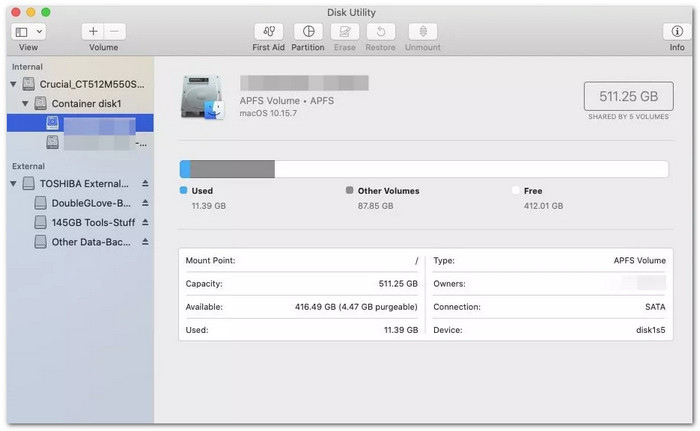Open the Partition pie icon
The height and width of the screenshot is (431, 700).
[x=308, y=32]
